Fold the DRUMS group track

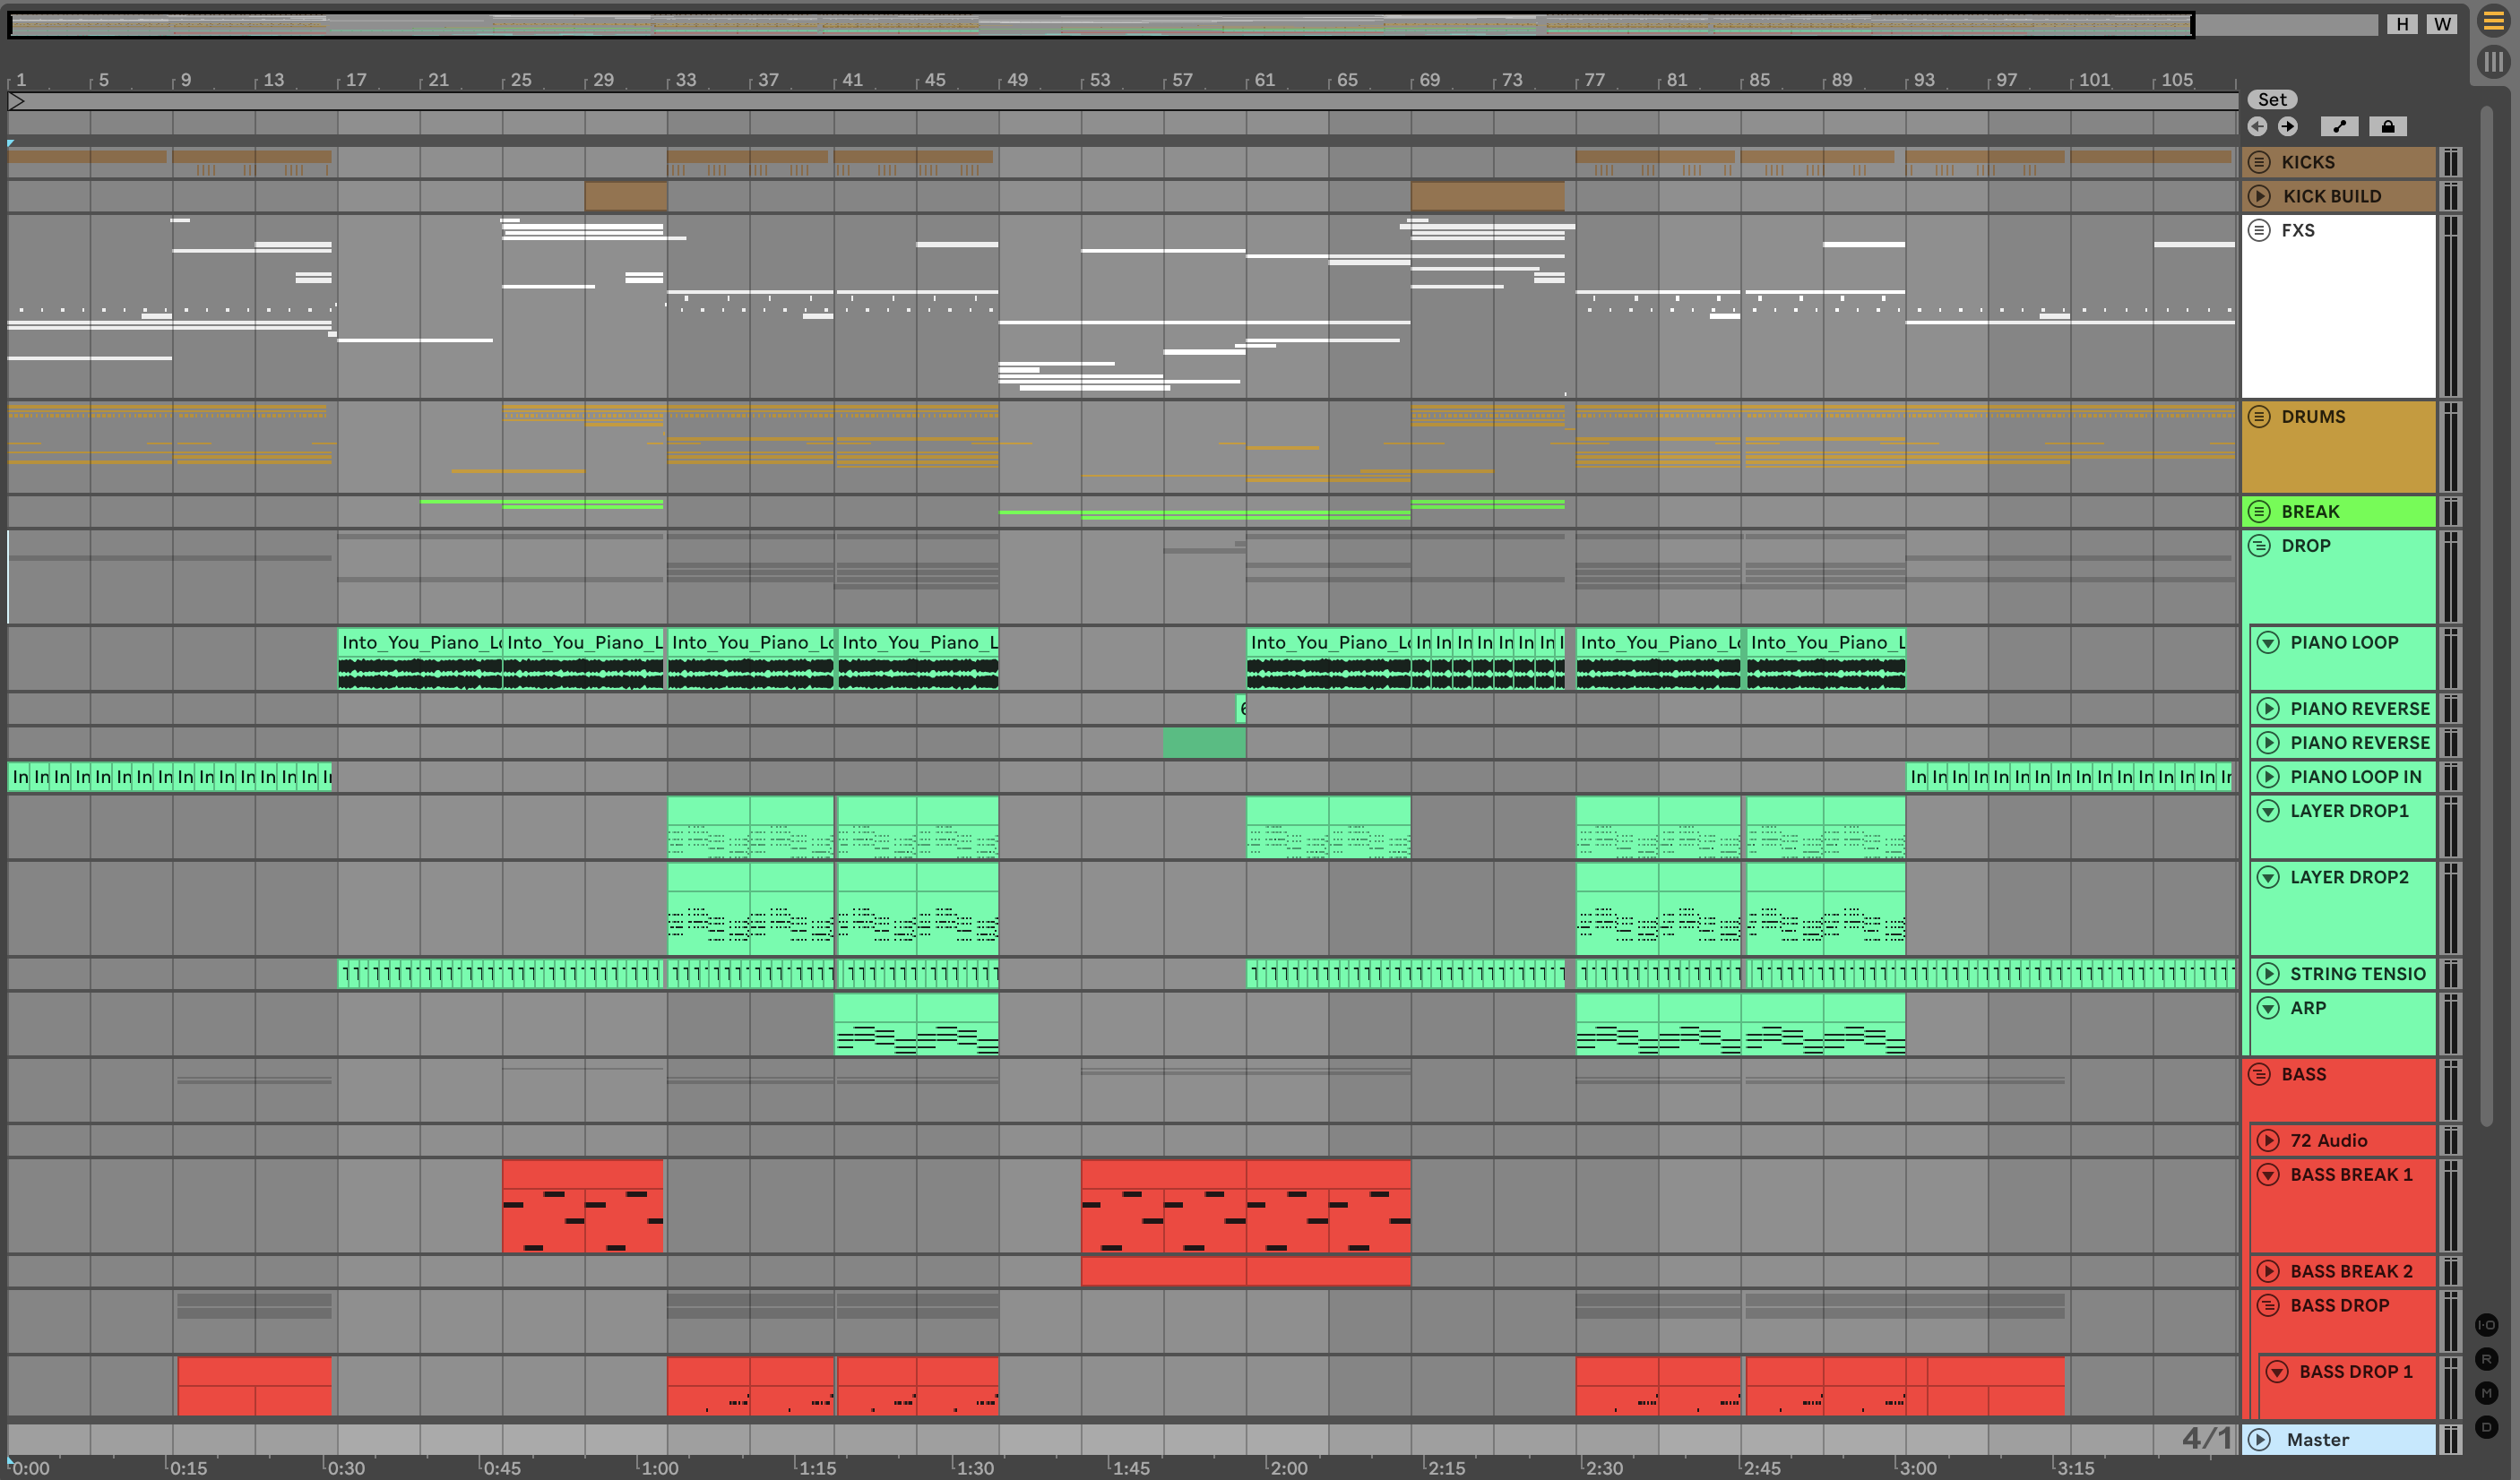pyautogui.click(x=2259, y=417)
